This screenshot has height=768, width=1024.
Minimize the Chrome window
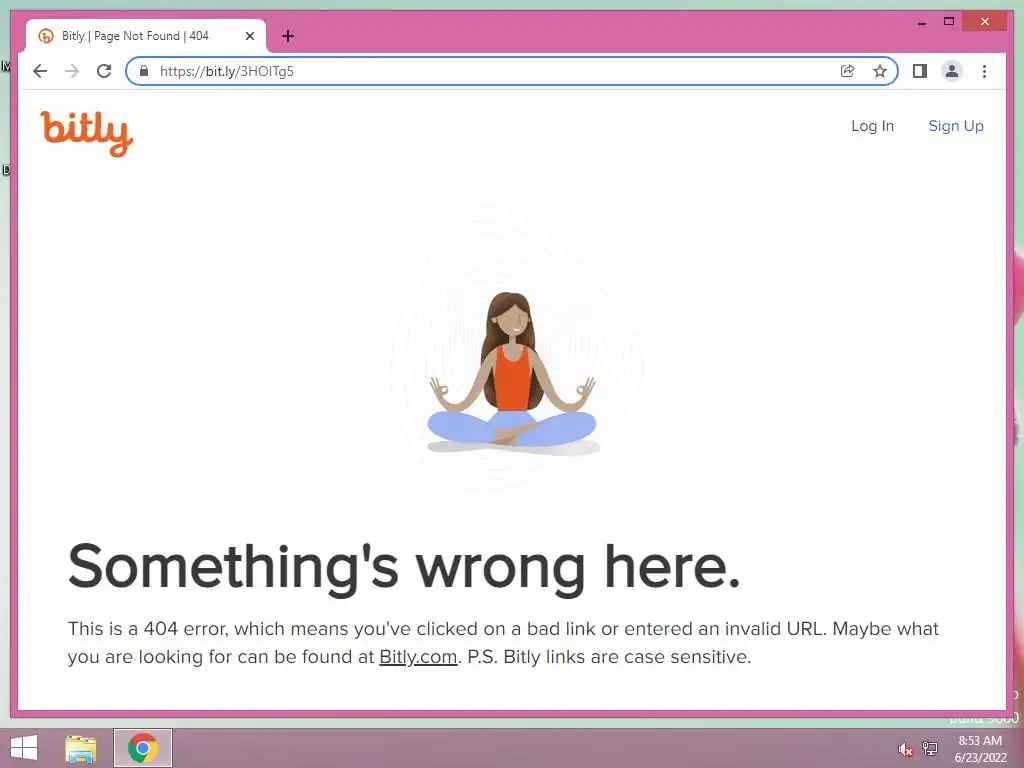coord(921,22)
